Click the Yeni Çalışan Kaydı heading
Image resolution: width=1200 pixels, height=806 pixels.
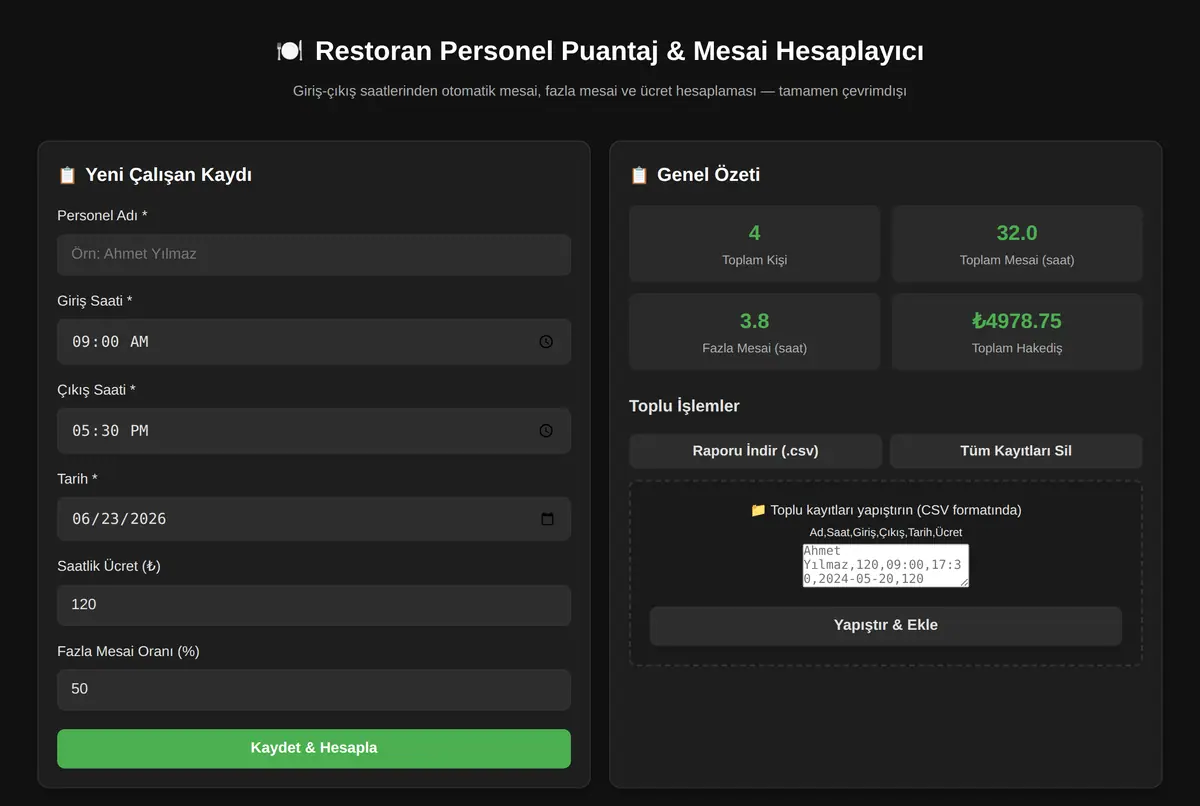(168, 175)
